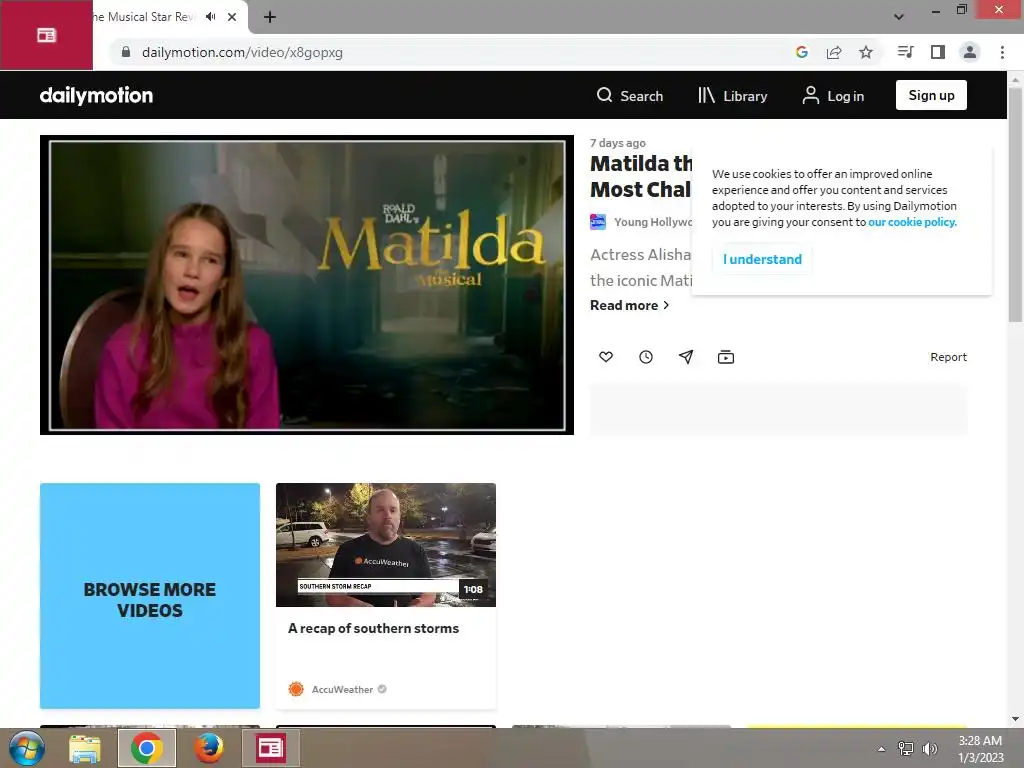Click the Report link

pos(948,357)
